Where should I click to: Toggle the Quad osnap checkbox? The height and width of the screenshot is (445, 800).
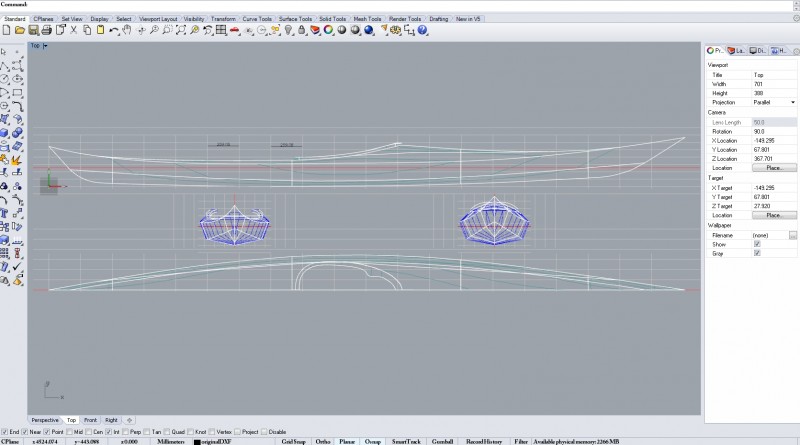click(x=166, y=431)
